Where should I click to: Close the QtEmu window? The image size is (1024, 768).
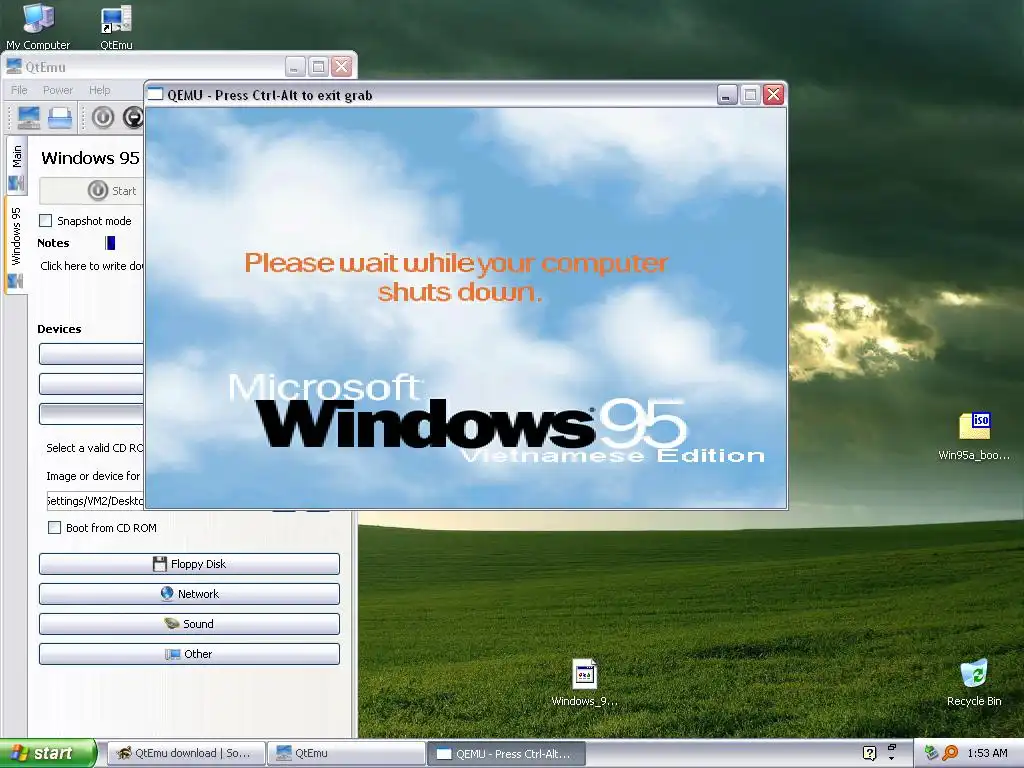click(x=342, y=67)
